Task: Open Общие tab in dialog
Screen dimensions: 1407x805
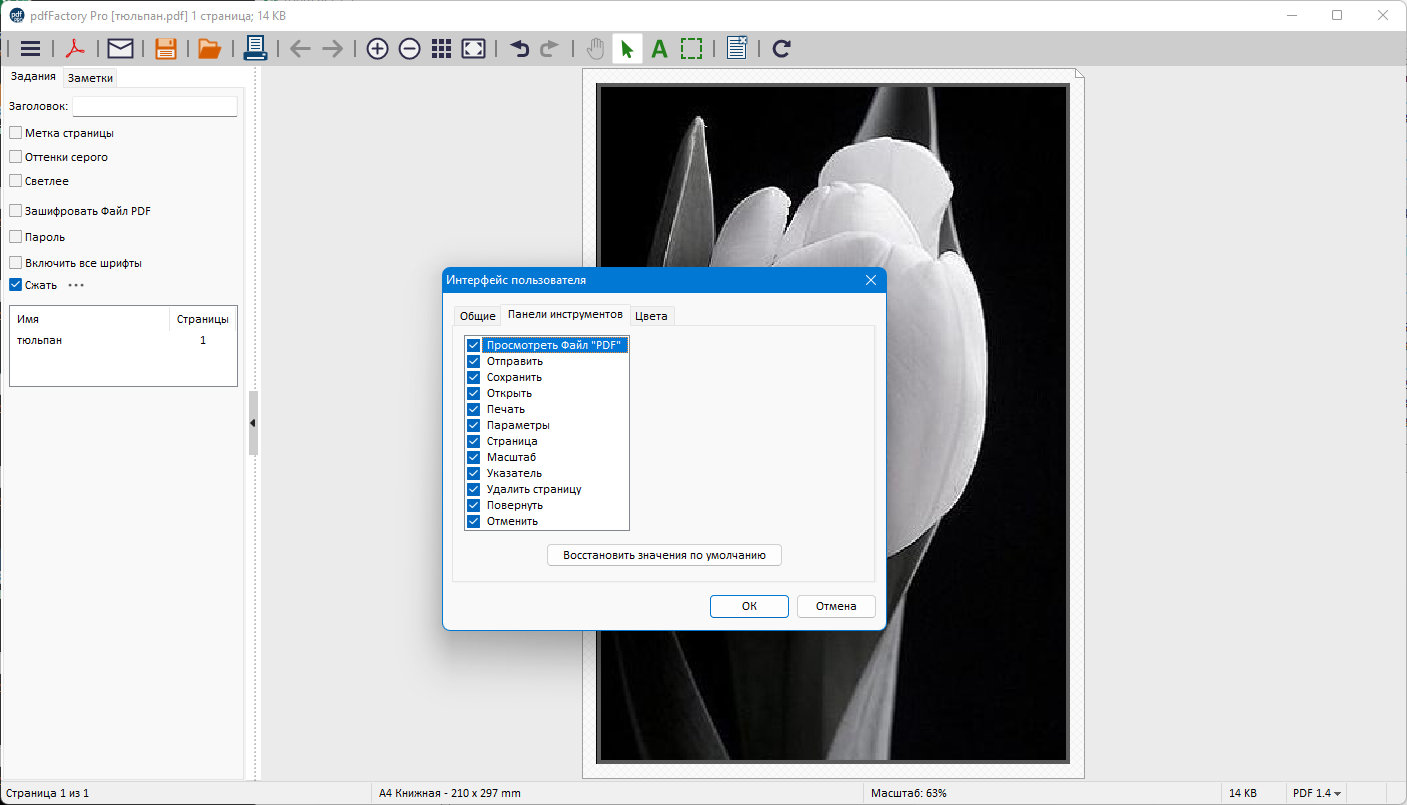Action: [477, 316]
